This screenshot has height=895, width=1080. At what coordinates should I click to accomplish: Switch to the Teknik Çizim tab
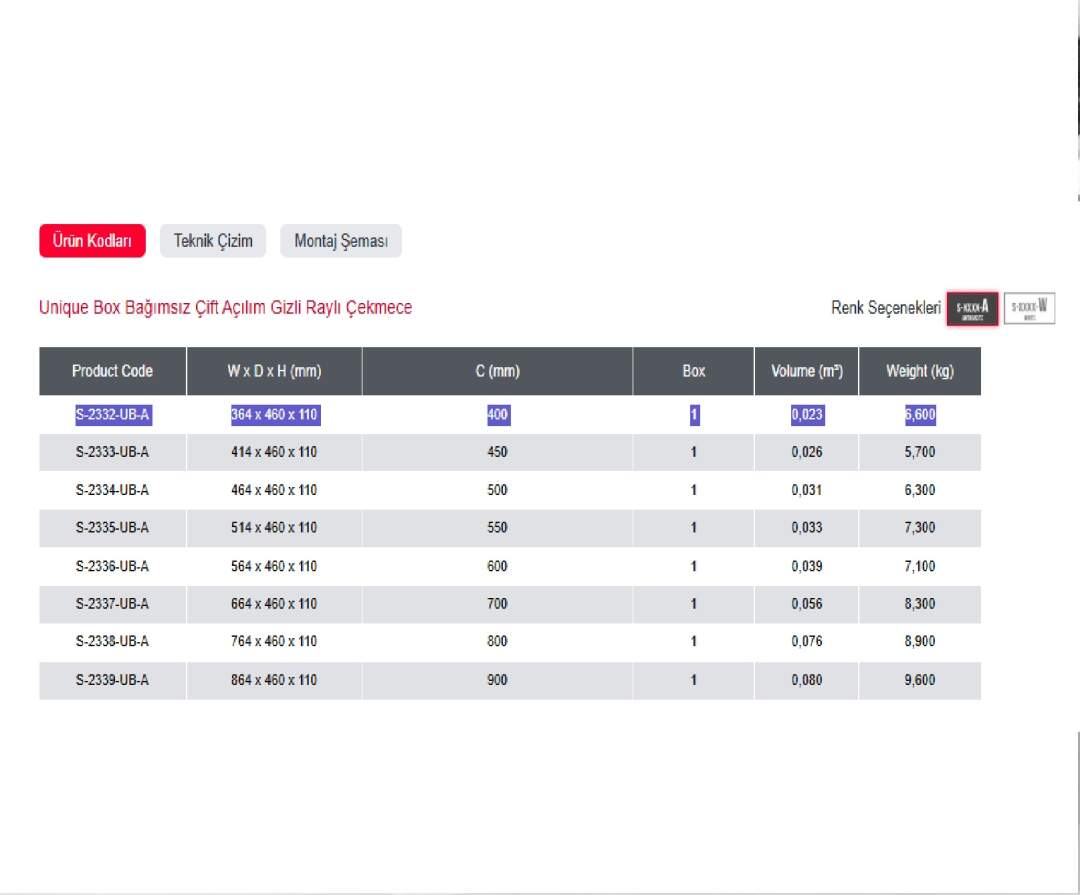tap(213, 241)
